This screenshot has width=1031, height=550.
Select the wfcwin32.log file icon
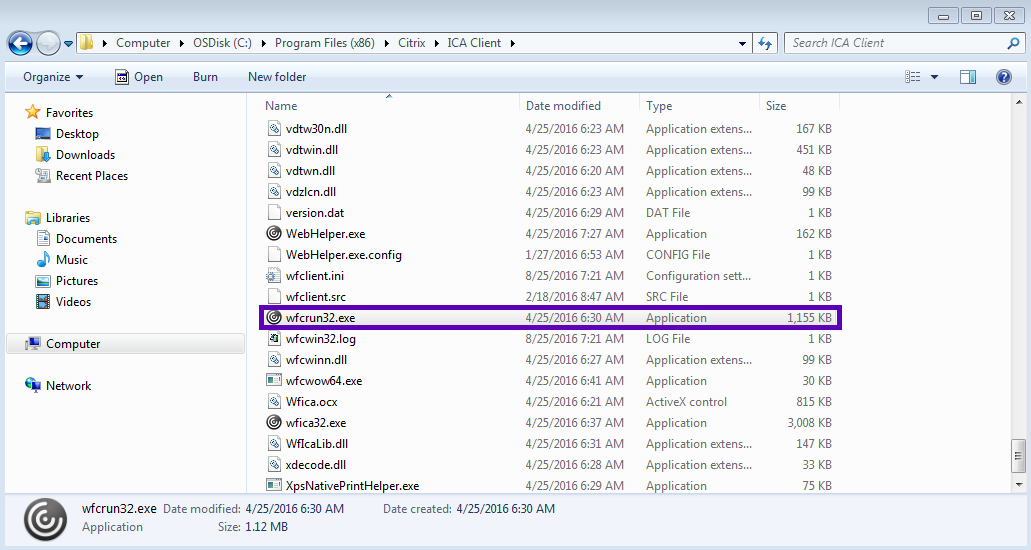click(x=274, y=339)
